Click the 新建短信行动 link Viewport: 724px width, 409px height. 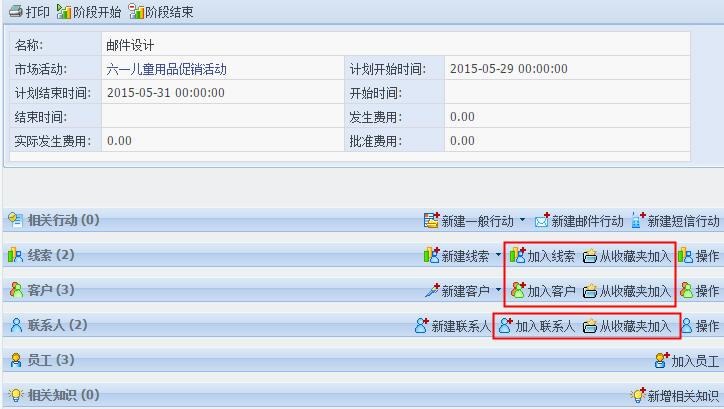pyautogui.click(x=683, y=221)
